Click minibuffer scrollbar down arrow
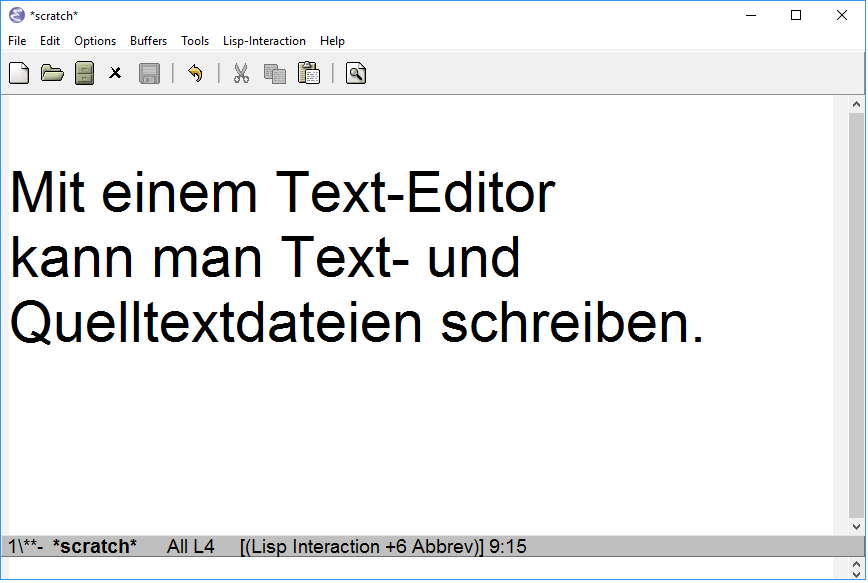Viewport: 868px width, 583px height. coord(856,575)
